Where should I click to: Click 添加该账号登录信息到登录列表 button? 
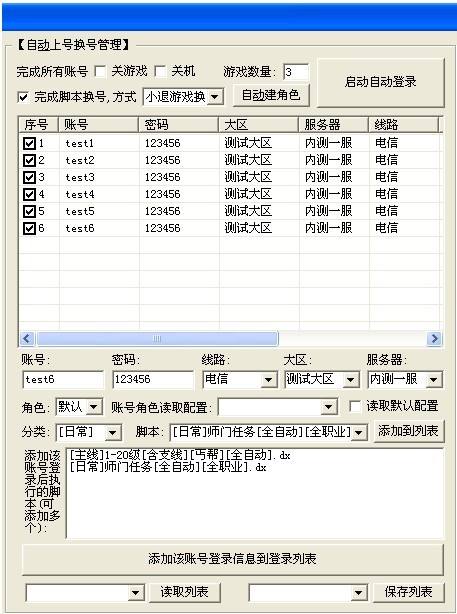point(233,559)
